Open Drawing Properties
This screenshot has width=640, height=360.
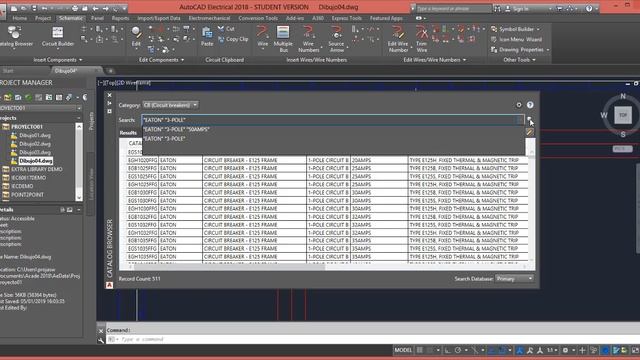tap(517, 50)
